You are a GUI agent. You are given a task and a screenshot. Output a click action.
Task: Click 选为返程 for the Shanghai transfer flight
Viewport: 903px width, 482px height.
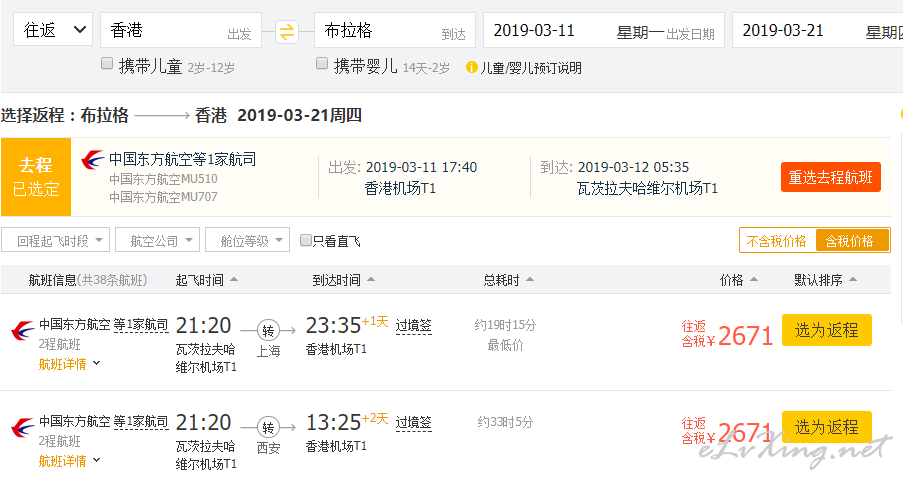[x=826, y=329]
